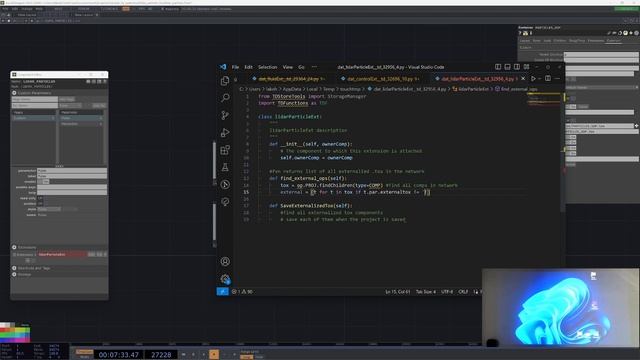Select Custom page row in Component Editor
Image resolution: width=640 pixels, height=360 pixels.
click(x=33, y=118)
